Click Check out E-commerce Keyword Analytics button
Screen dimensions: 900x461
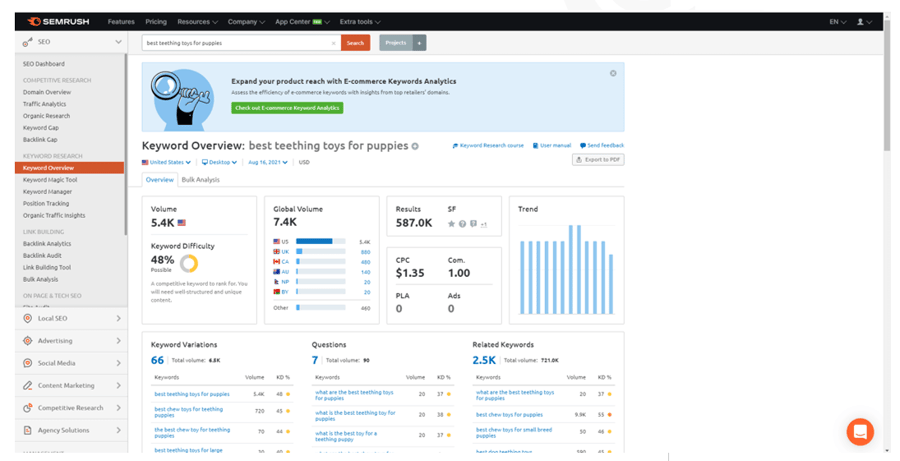point(287,108)
